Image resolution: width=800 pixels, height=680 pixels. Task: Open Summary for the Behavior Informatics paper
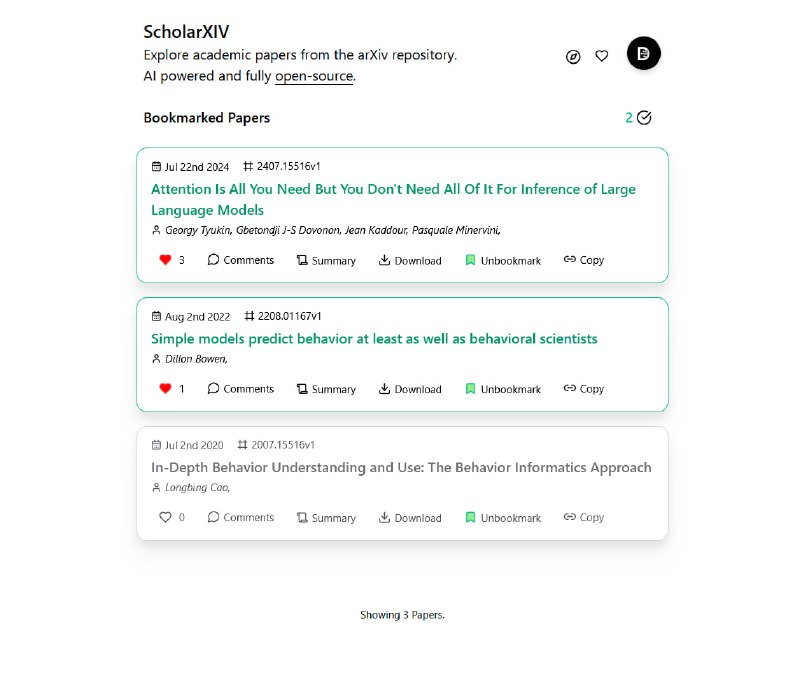tap(327, 518)
